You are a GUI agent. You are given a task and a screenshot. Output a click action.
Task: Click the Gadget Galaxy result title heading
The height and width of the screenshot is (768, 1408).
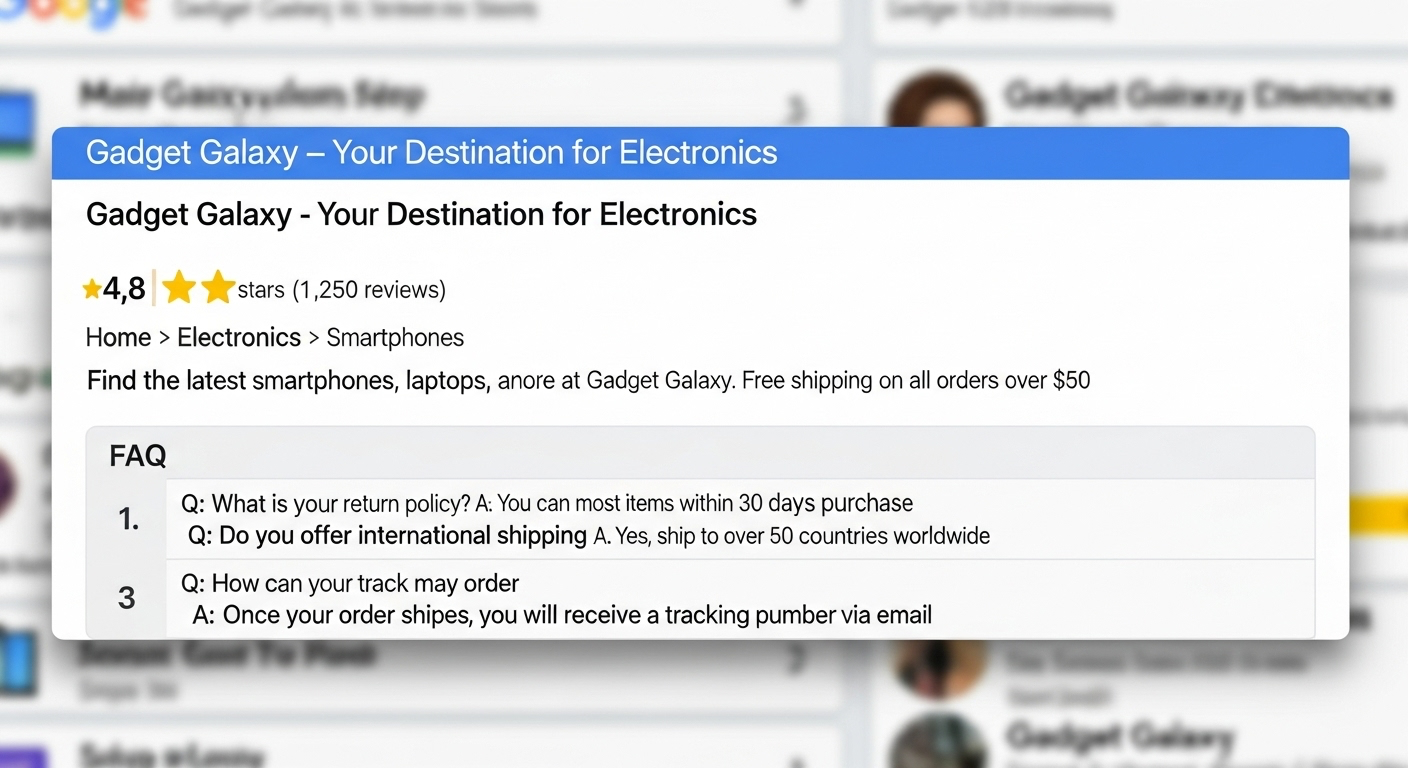(x=421, y=214)
